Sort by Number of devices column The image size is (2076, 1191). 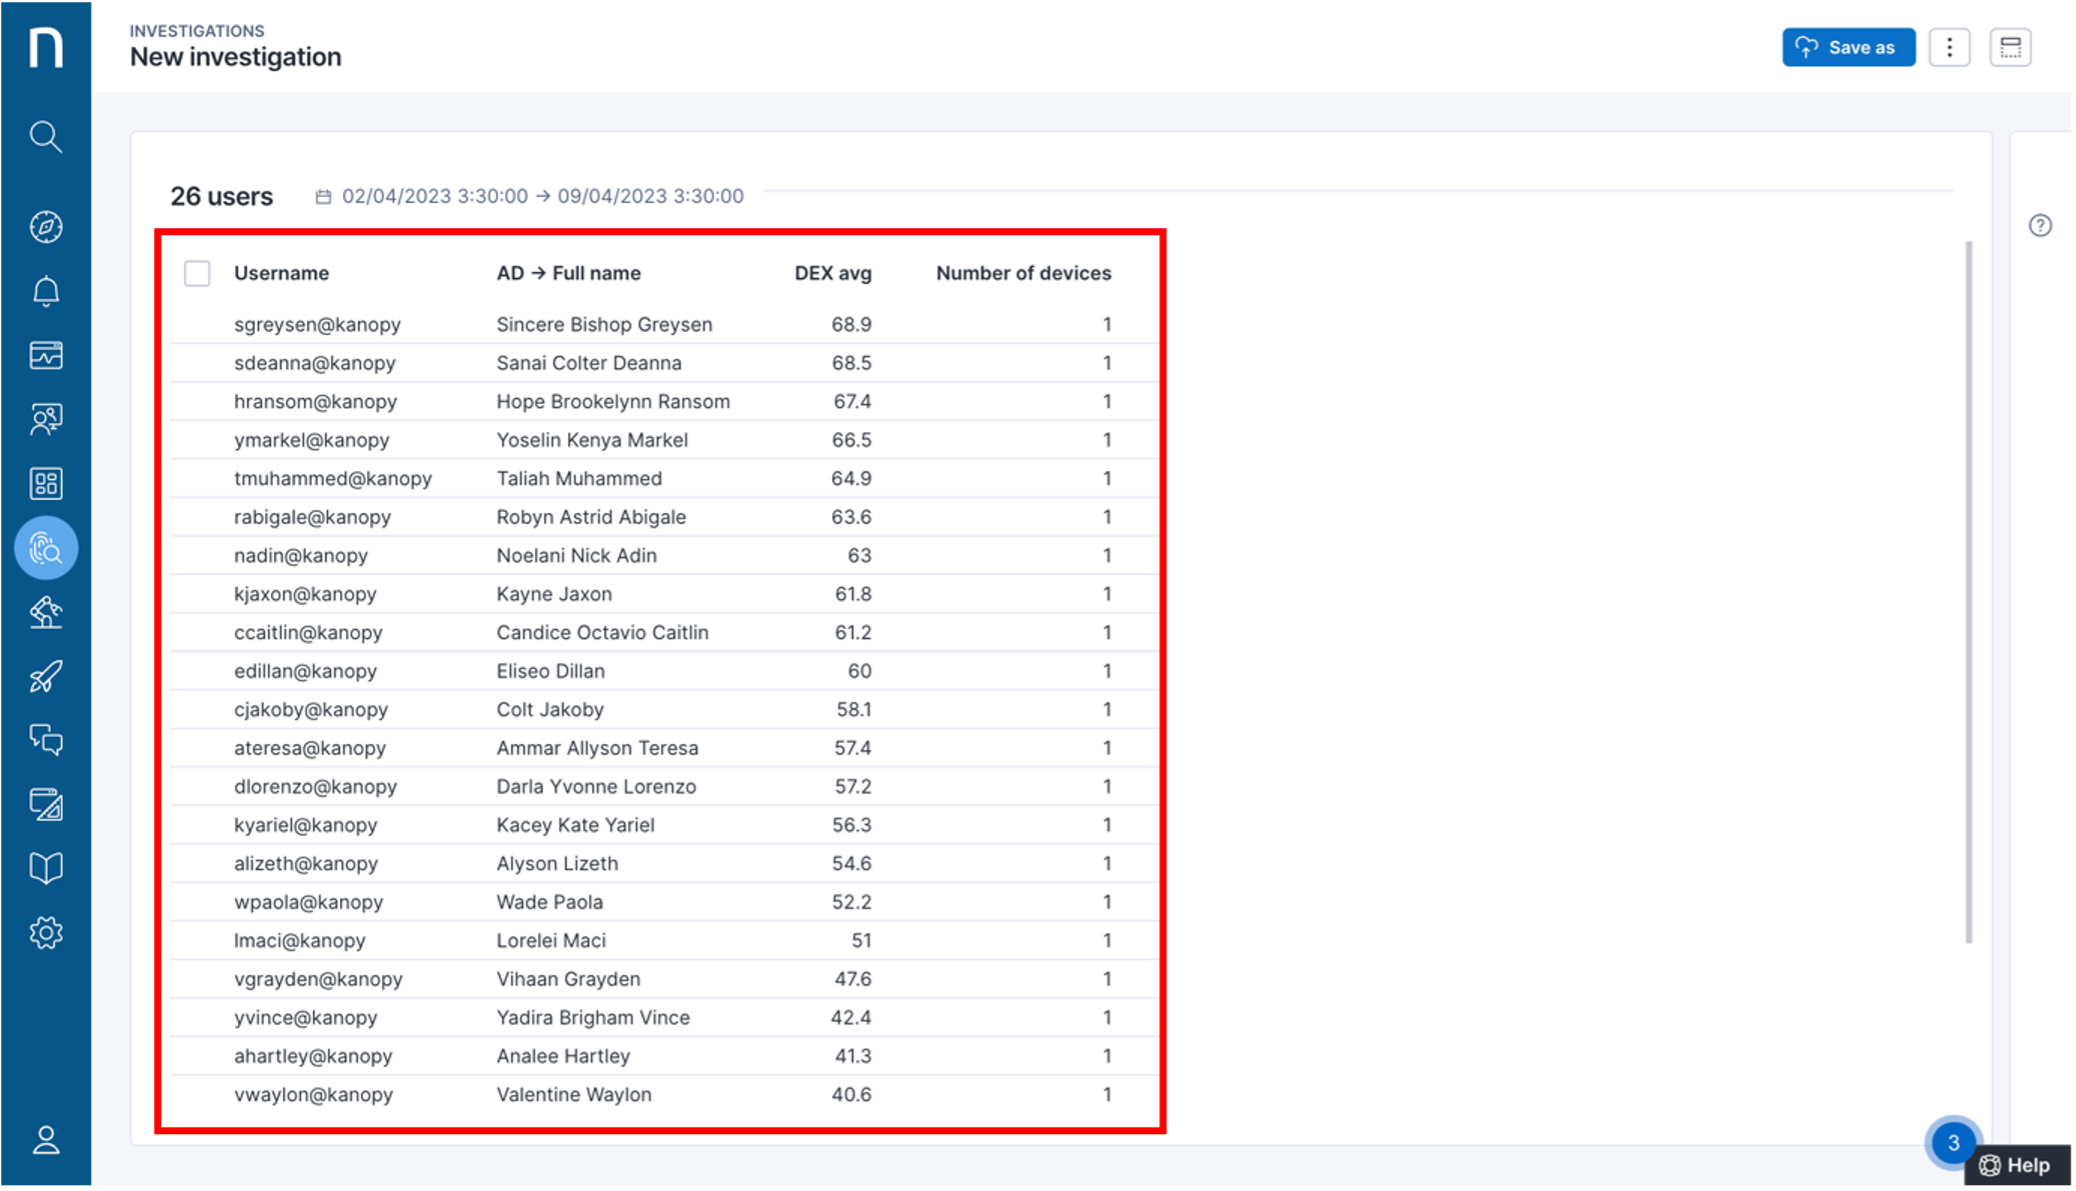point(1023,273)
